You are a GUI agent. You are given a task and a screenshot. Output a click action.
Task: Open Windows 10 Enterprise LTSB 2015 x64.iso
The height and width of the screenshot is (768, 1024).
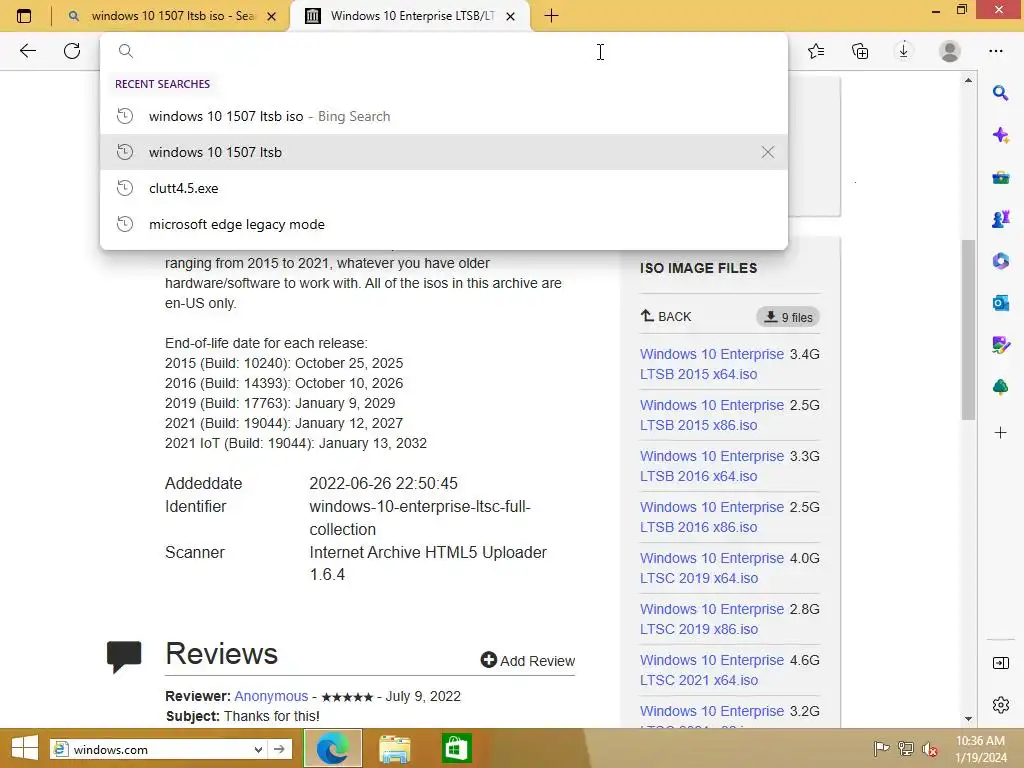(x=712, y=364)
